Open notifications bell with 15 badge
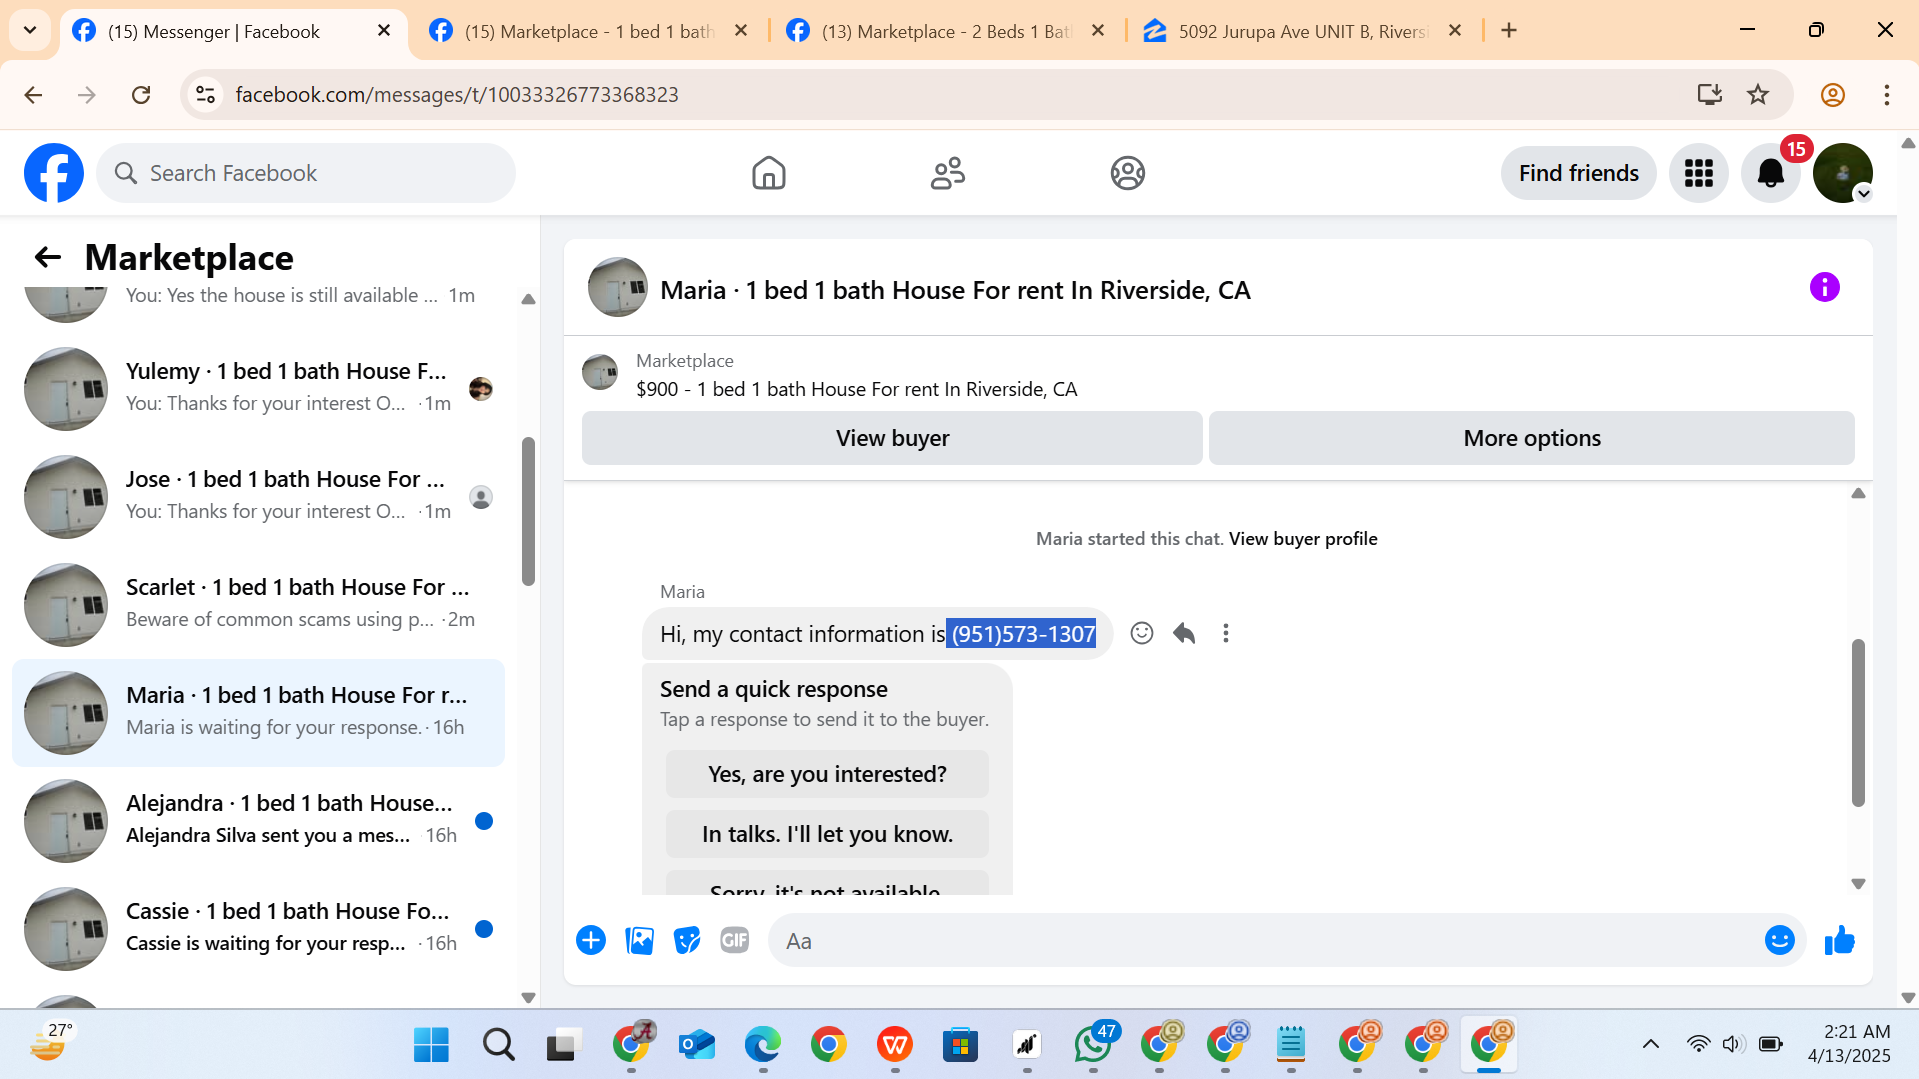Image resolution: width=1919 pixels, height=1079 pixels. 1771,173
